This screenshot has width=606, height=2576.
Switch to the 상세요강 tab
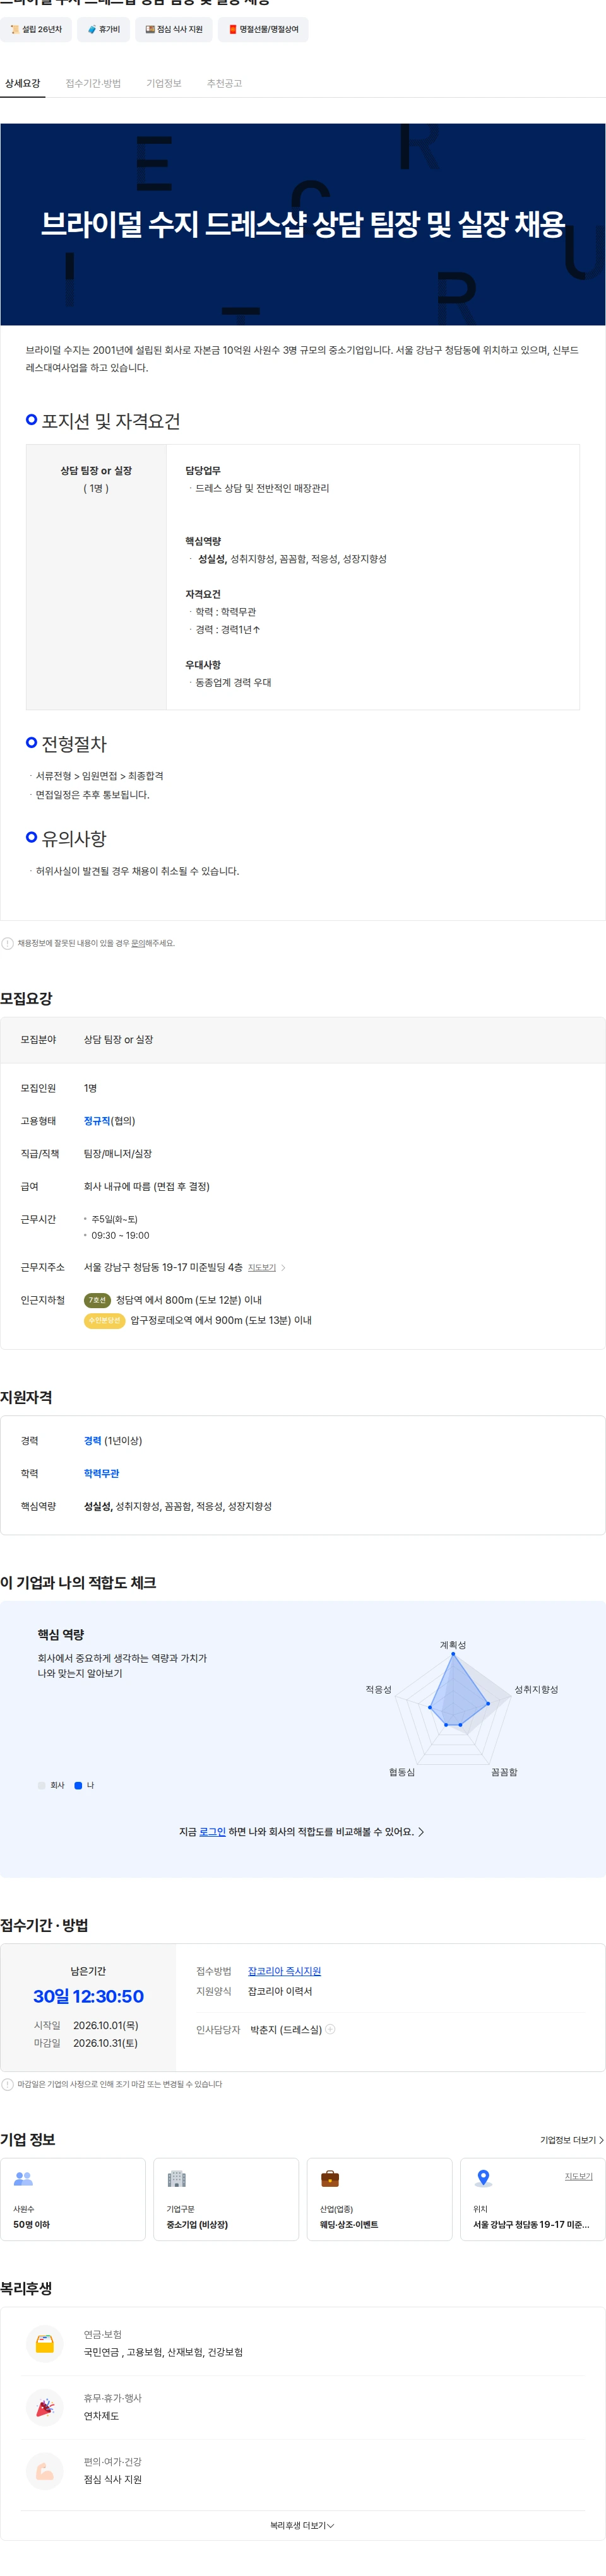pyautogui.click(x=22, y=83)
